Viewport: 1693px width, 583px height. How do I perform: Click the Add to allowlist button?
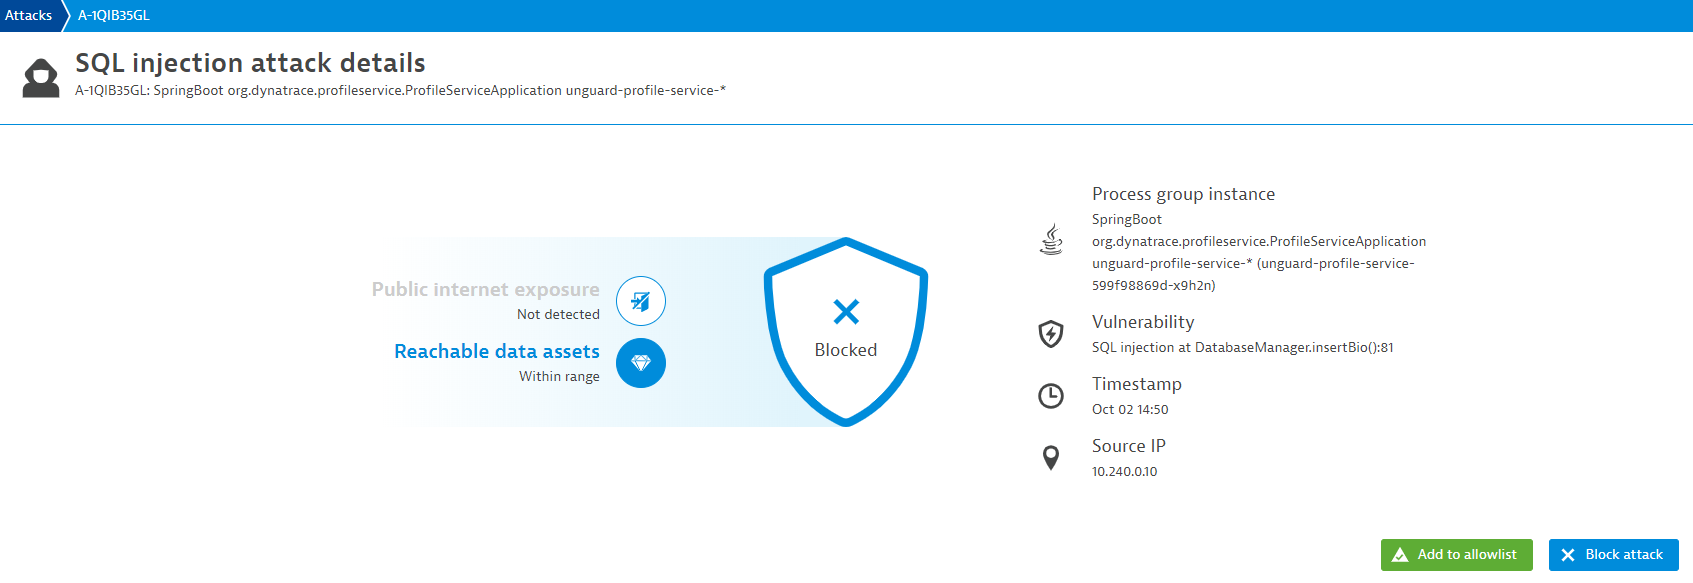[x=1457, y=555]
